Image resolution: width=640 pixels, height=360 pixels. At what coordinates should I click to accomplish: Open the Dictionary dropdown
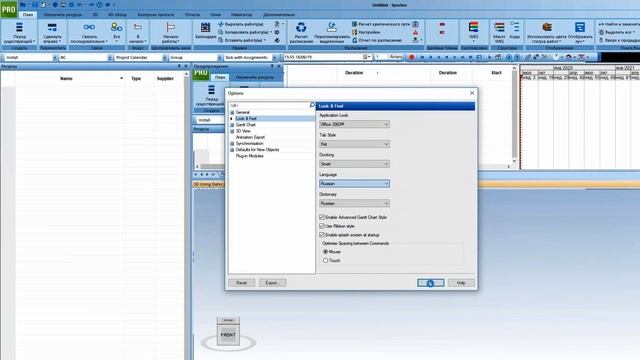(354, 203)
